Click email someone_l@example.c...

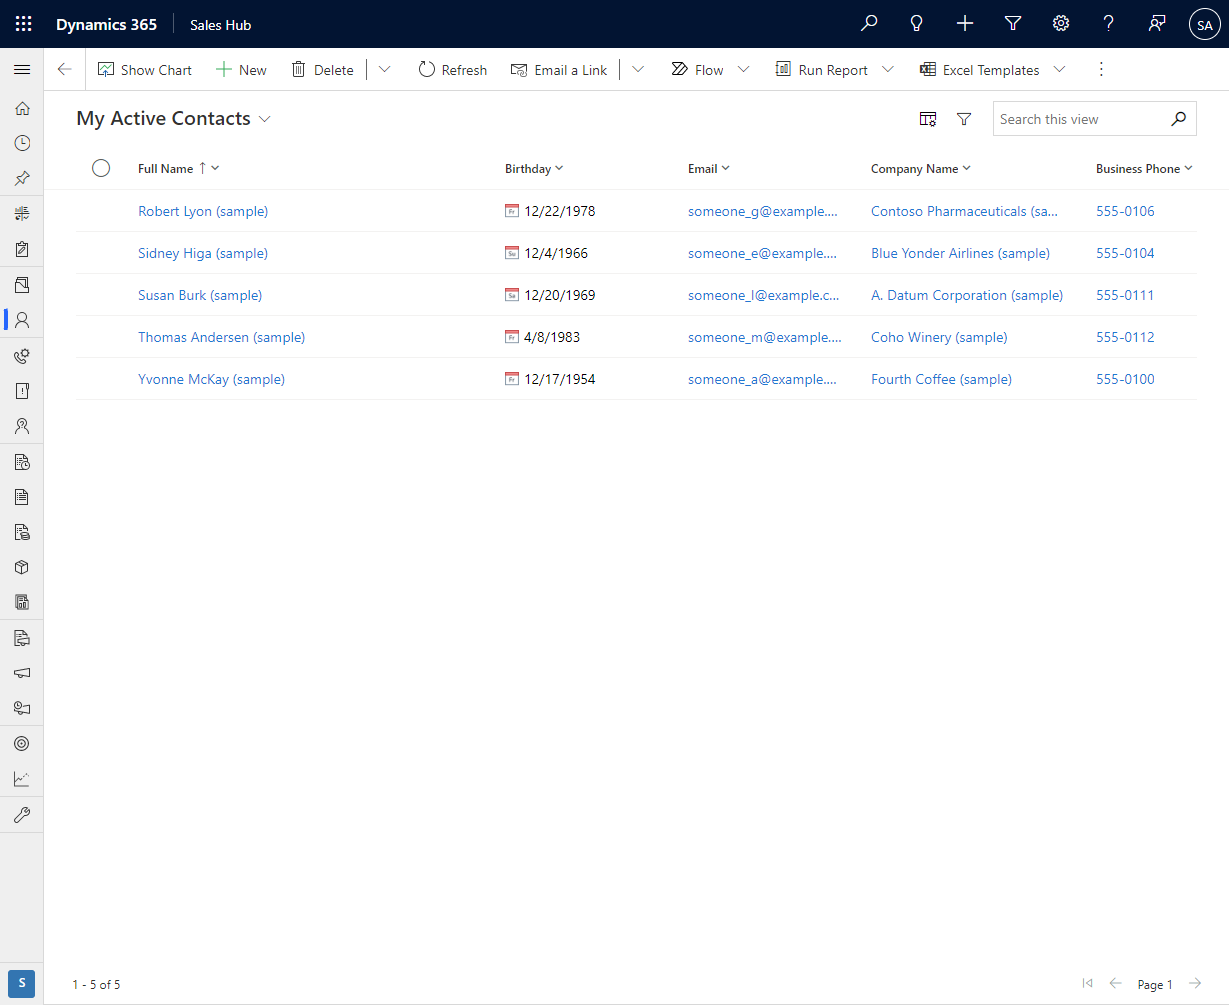coord(764,295)
